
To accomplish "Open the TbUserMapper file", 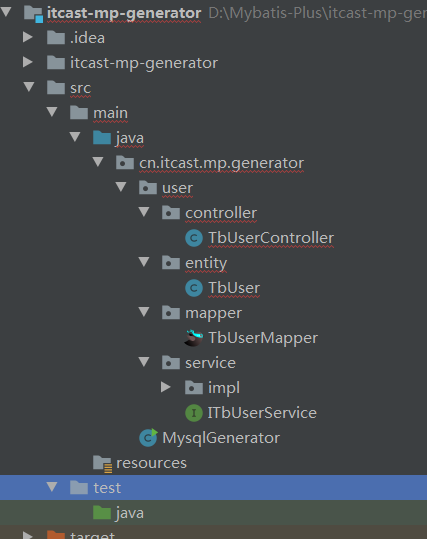I will pyautogui.click(x=263, y=338).
